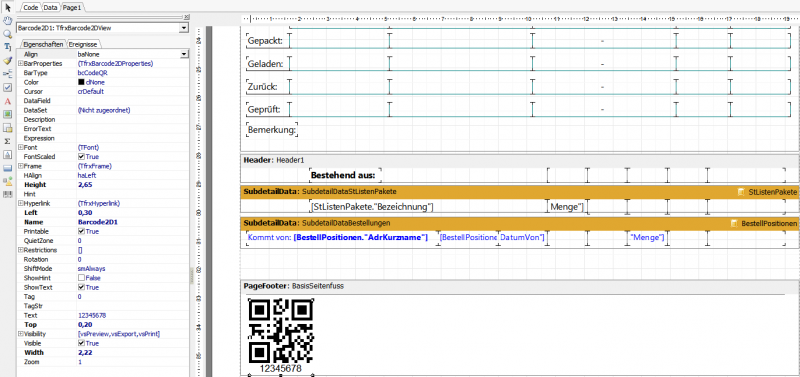This screenshot has height=377, width=800.
Task: Select the DatumVon"] field in Bestellungen band
Action: click(x=522, y=238)
